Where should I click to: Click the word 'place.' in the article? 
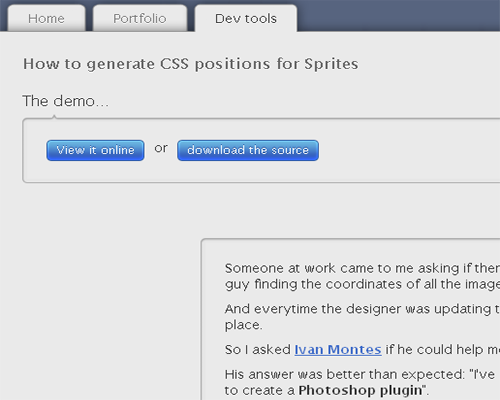tap(243, 325)
